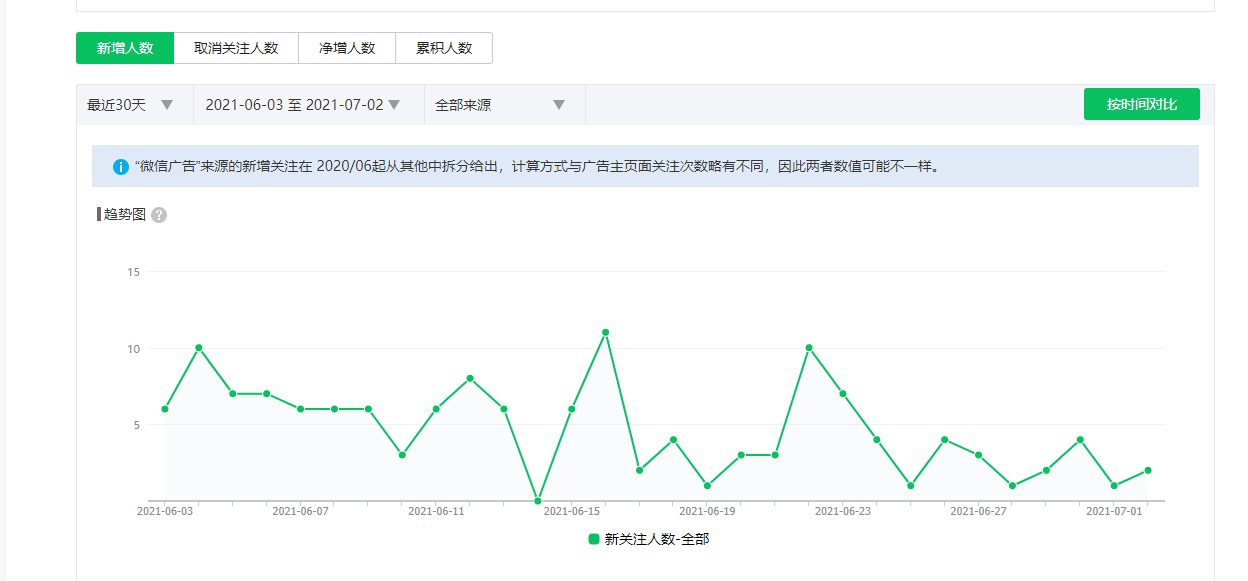
Task: Open the 累积人数 tab
Action: tap(444, 48)
